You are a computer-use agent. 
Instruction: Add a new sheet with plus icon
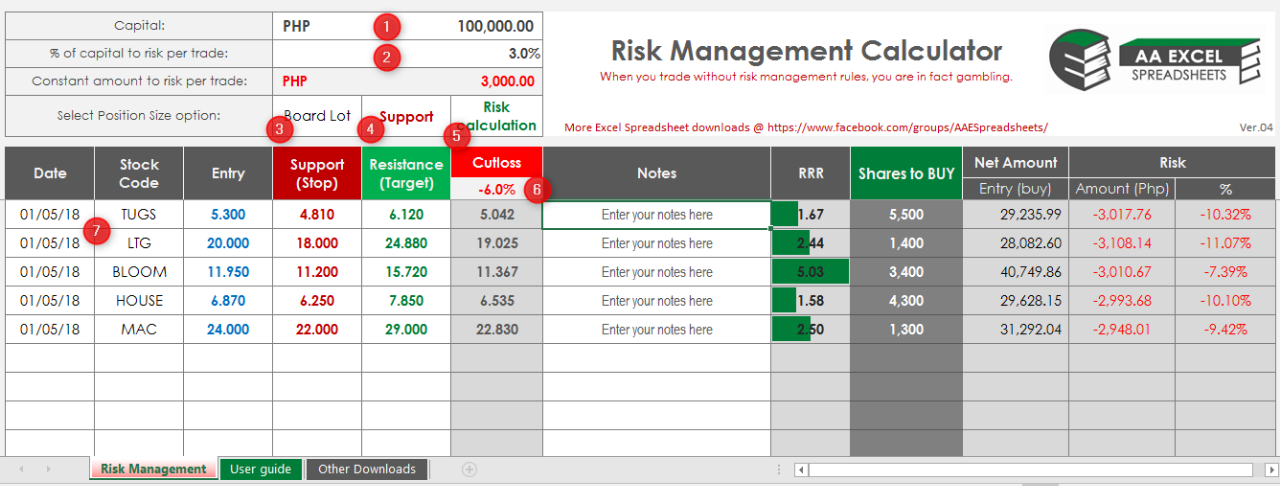(x=469, y=469)
